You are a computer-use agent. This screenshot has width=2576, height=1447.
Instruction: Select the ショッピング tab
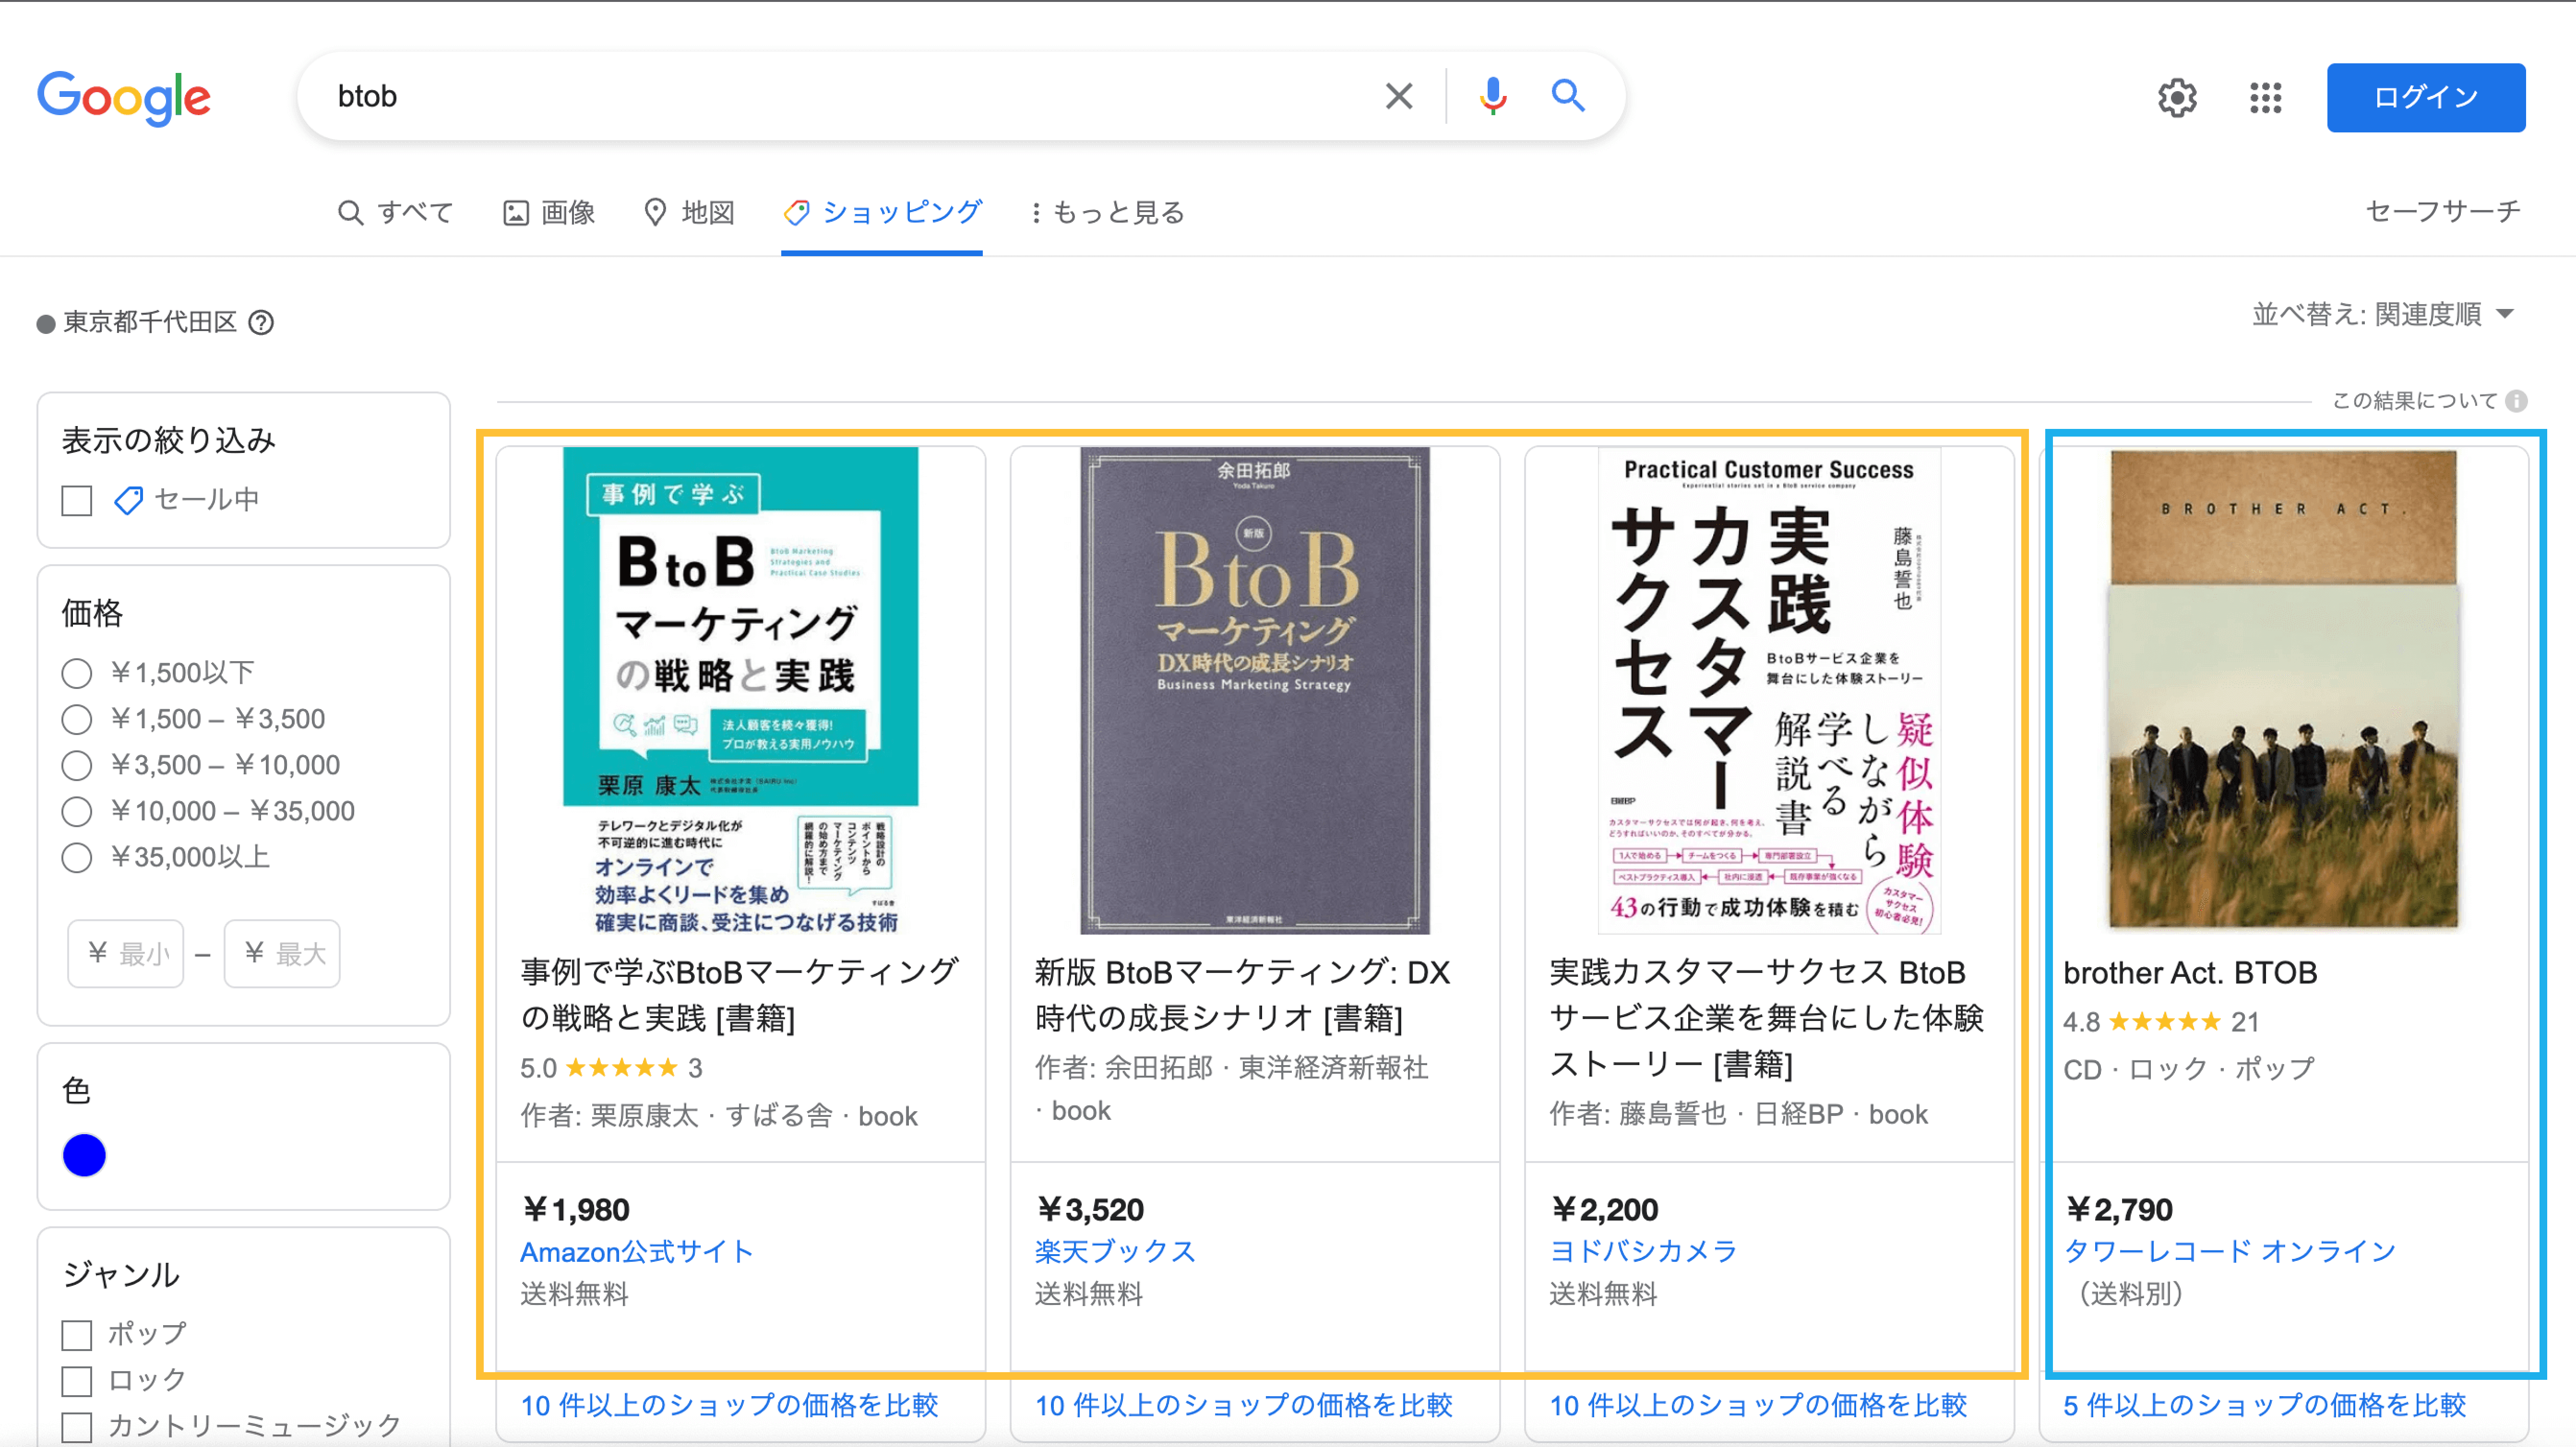click(x=882, y=212)
